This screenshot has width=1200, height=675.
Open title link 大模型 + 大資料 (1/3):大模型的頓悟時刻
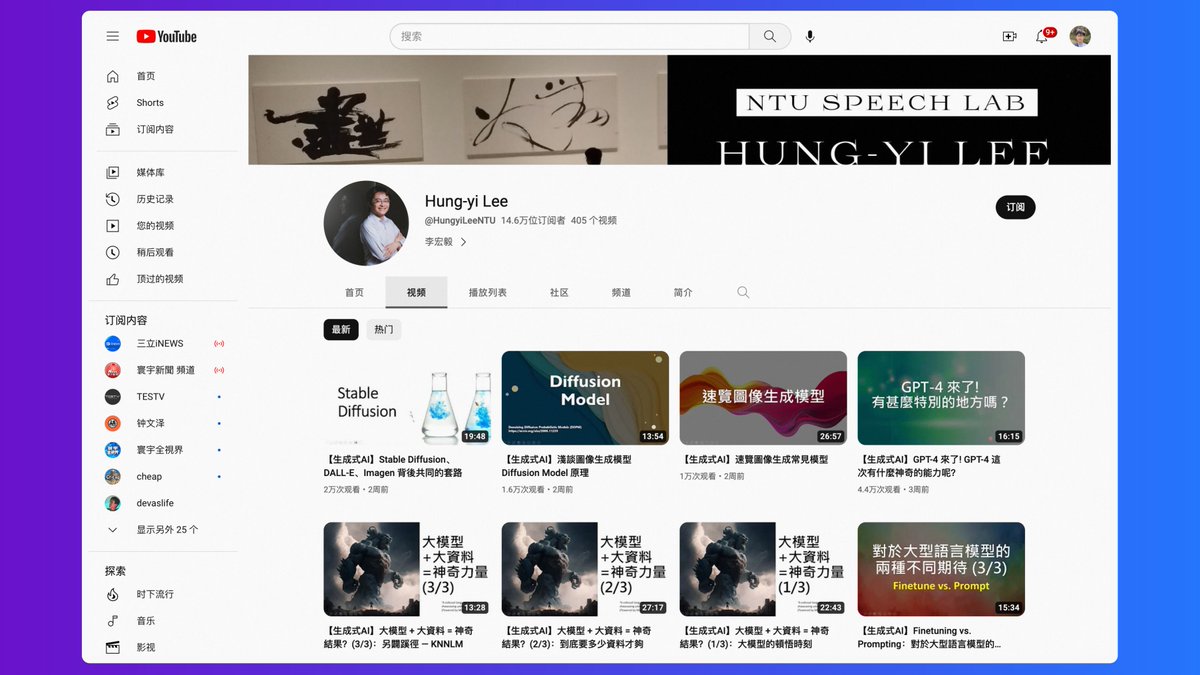(x=754, y=638)
